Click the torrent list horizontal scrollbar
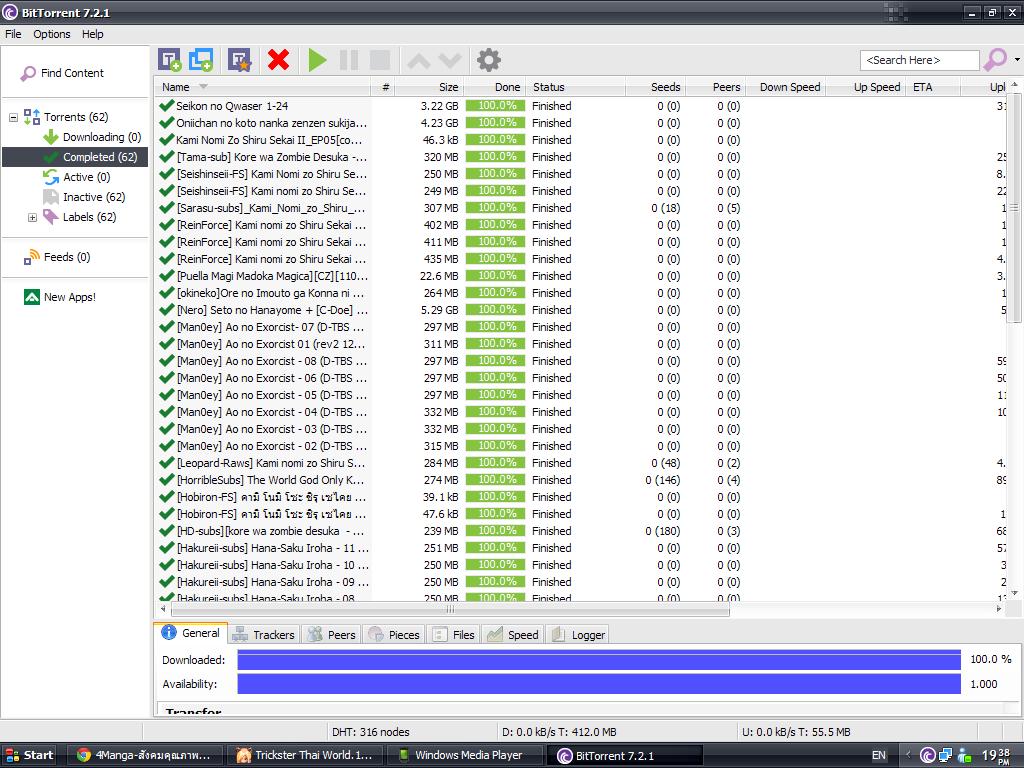This screenshot has height=768, width=1024. pyautogui.click(x=450, y=609)
